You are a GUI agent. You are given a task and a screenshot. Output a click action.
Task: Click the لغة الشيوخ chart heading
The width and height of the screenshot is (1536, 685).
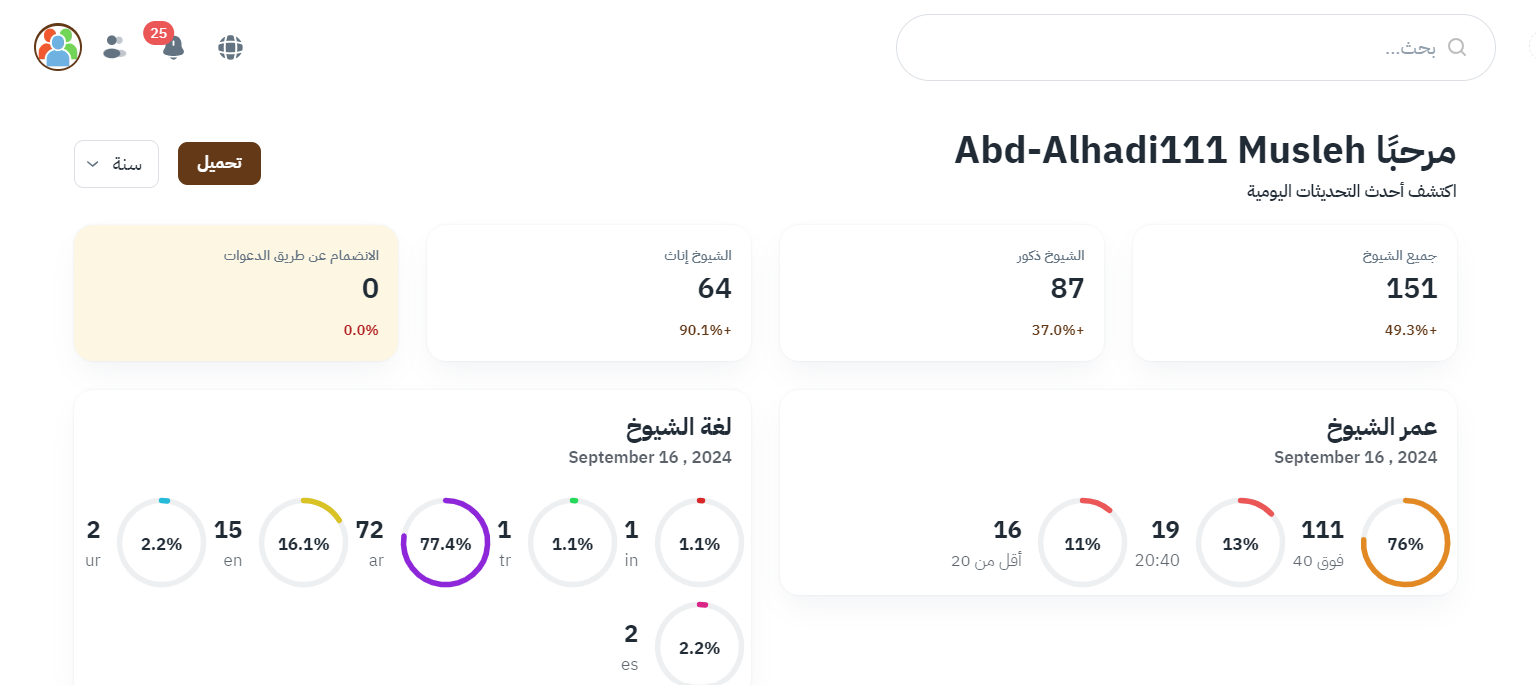tap(679, 427)
